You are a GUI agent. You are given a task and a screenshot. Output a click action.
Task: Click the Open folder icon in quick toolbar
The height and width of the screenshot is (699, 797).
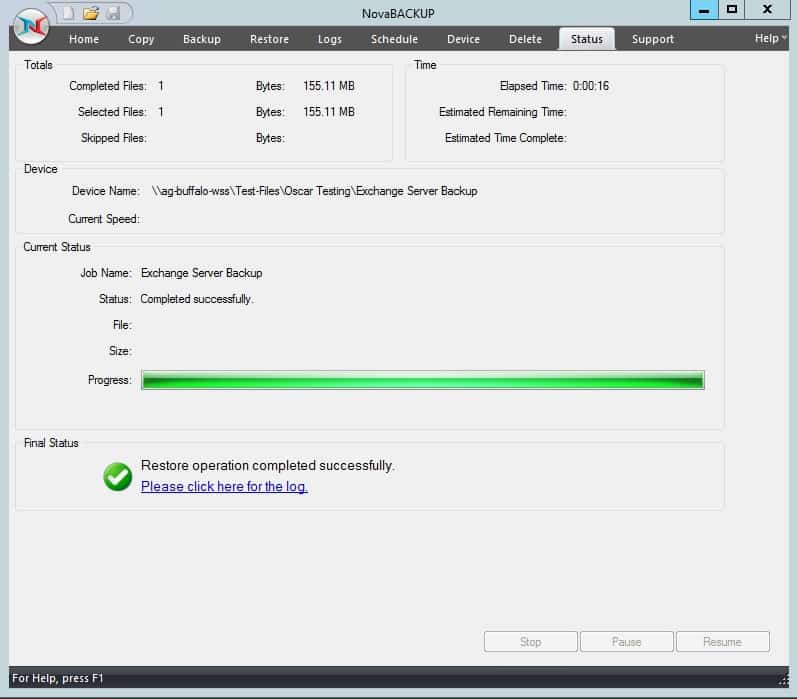[x=91, y=13]
